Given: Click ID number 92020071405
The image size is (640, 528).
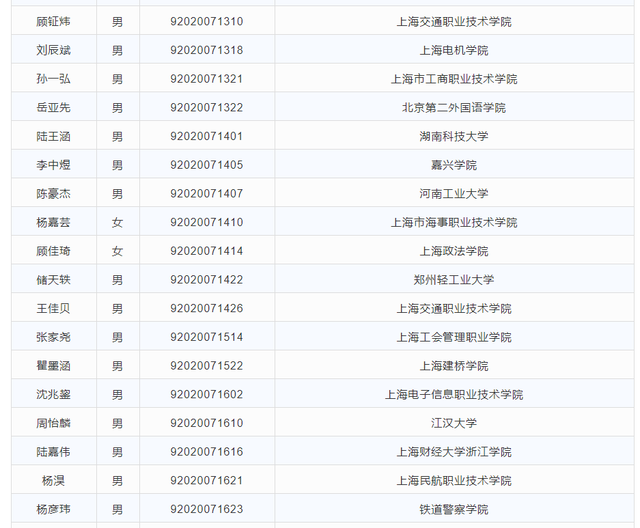Looking at the screenshot, I should (207, 165).
